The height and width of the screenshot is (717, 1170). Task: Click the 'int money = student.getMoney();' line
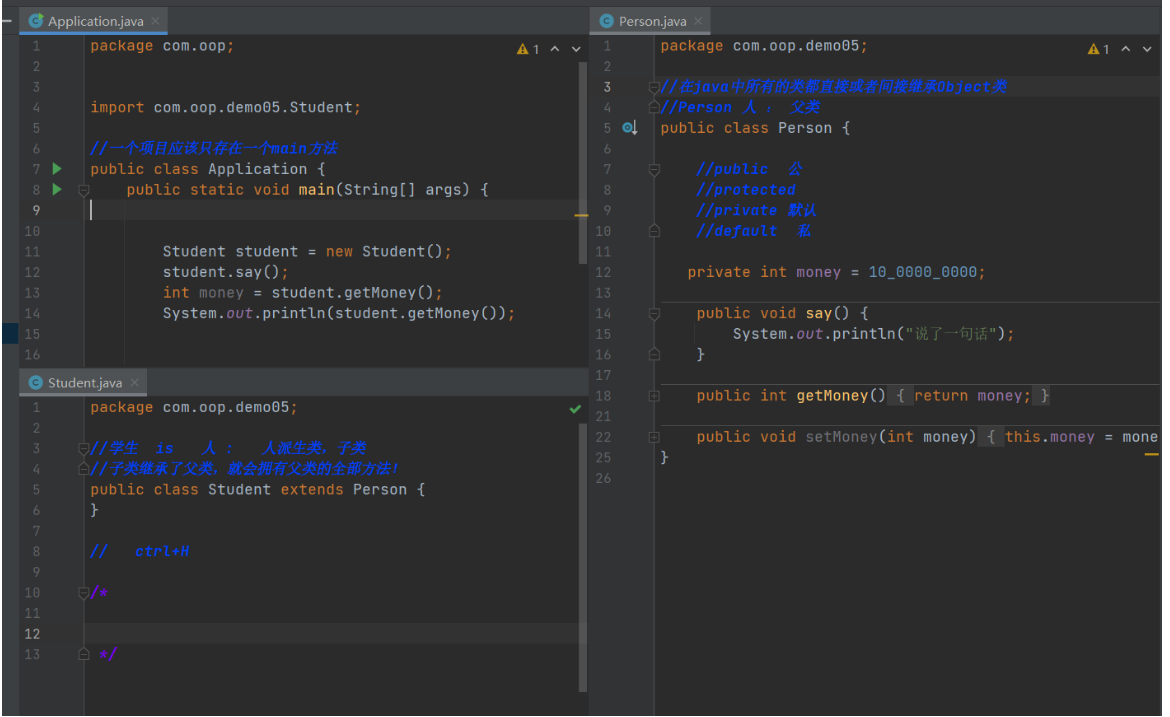click(302, 292)
